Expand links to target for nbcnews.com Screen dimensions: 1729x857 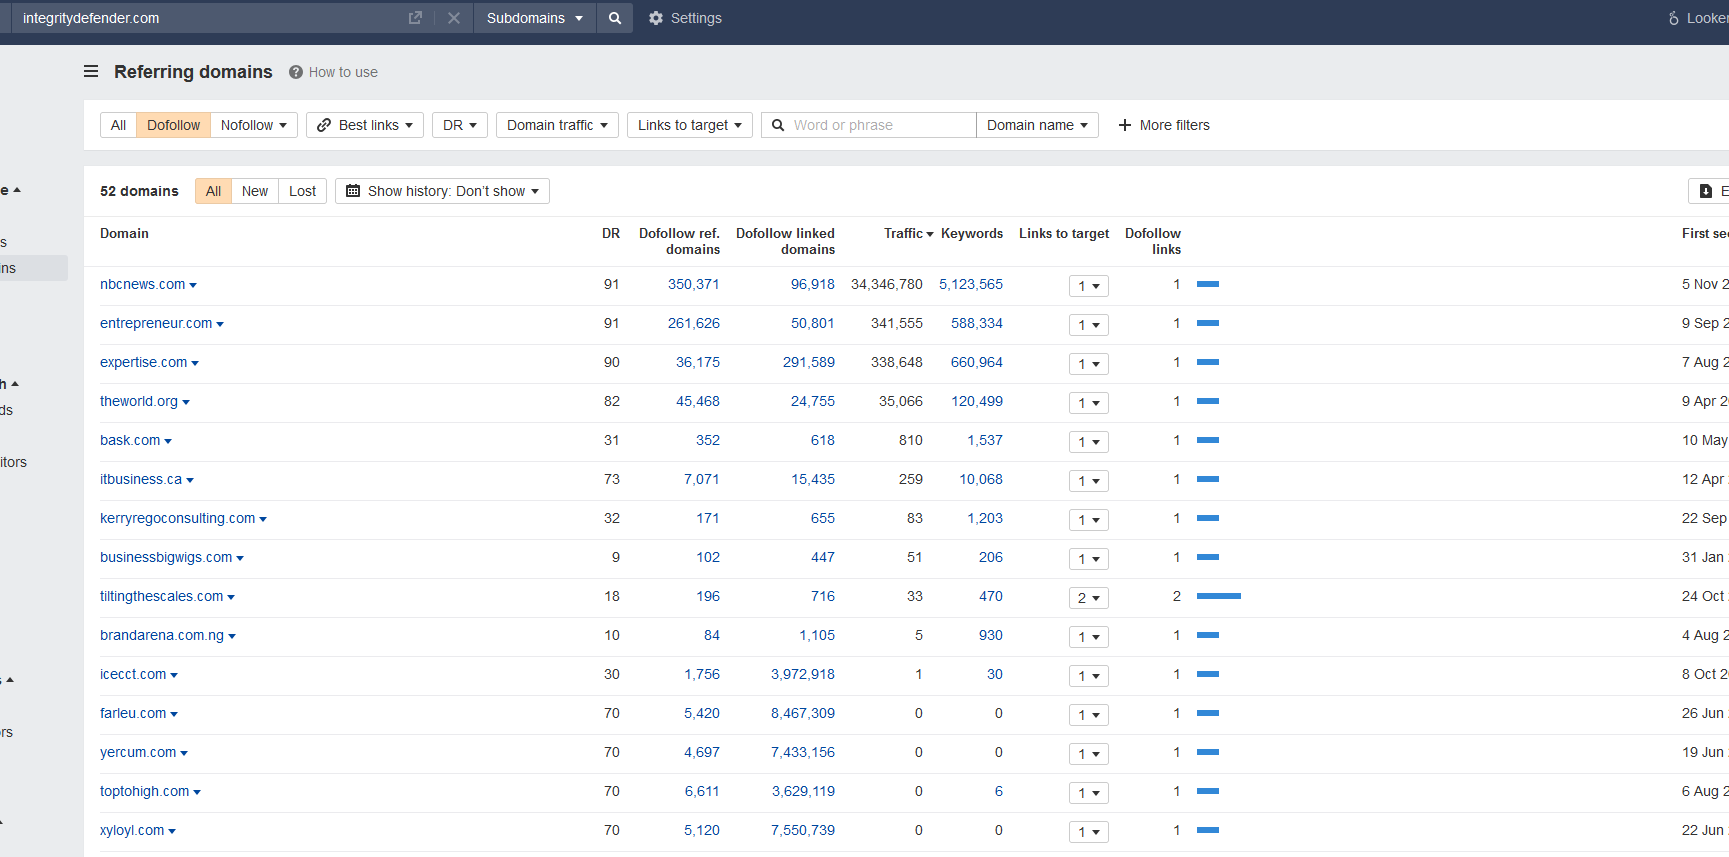pos(1088,286)
